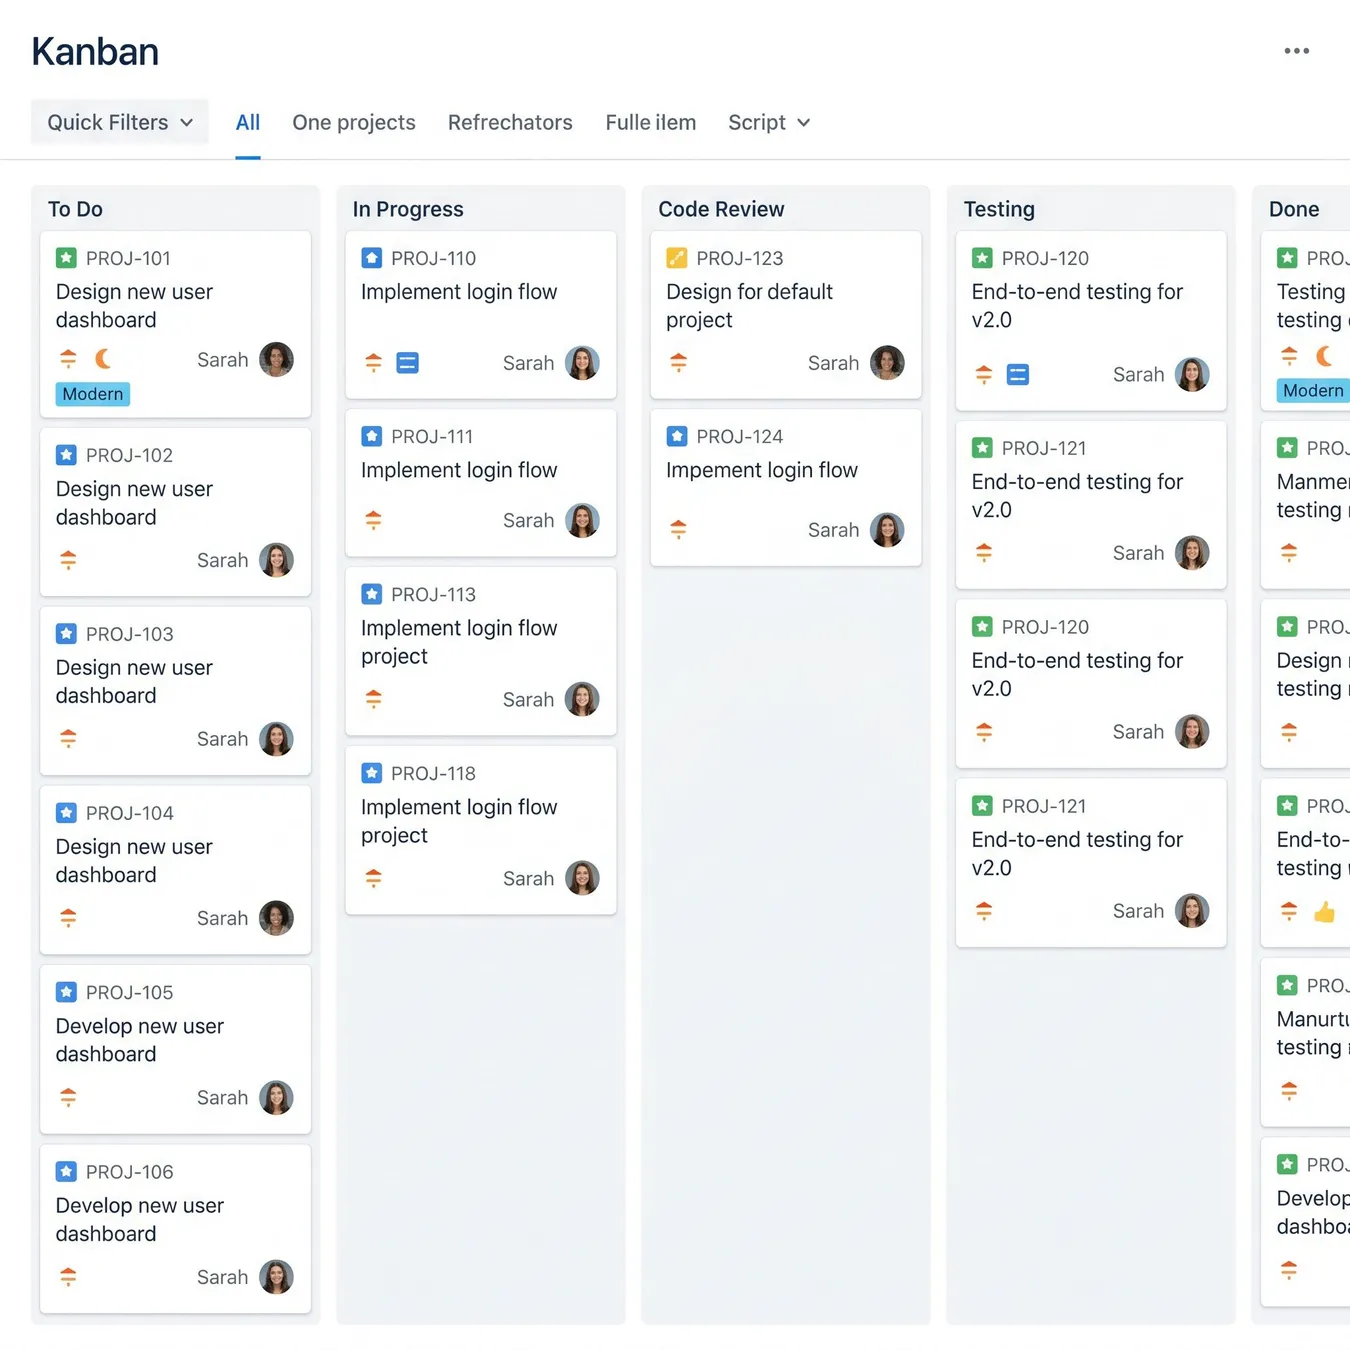The image size is (1350, 1350).
Task: Click the Modern label in Done column
Action: pyautogui.click(x=1313, y=390)
